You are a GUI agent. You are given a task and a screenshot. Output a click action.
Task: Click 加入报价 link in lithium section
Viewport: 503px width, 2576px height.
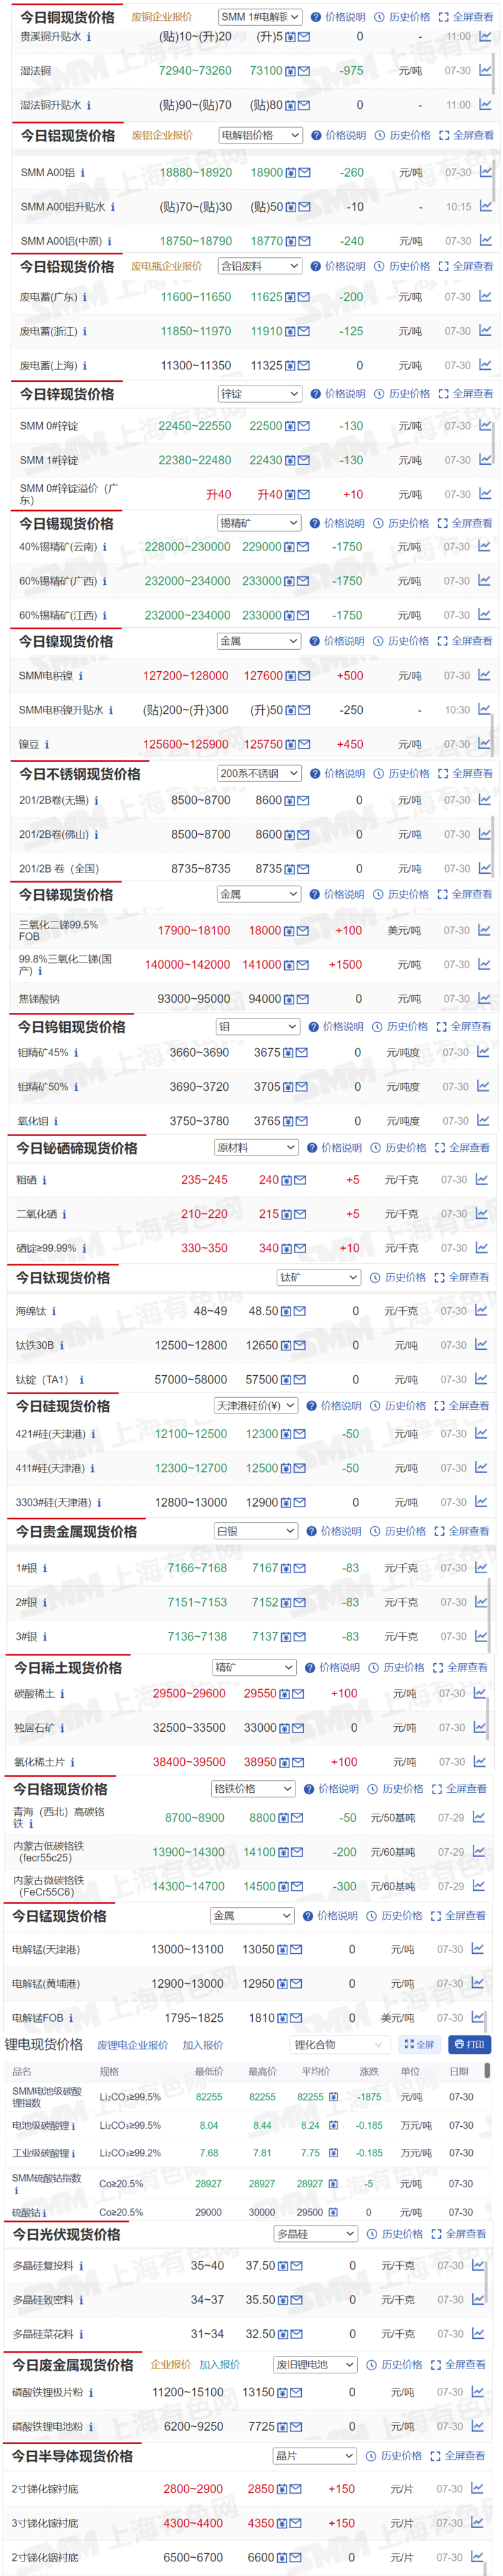[203, 2045]
